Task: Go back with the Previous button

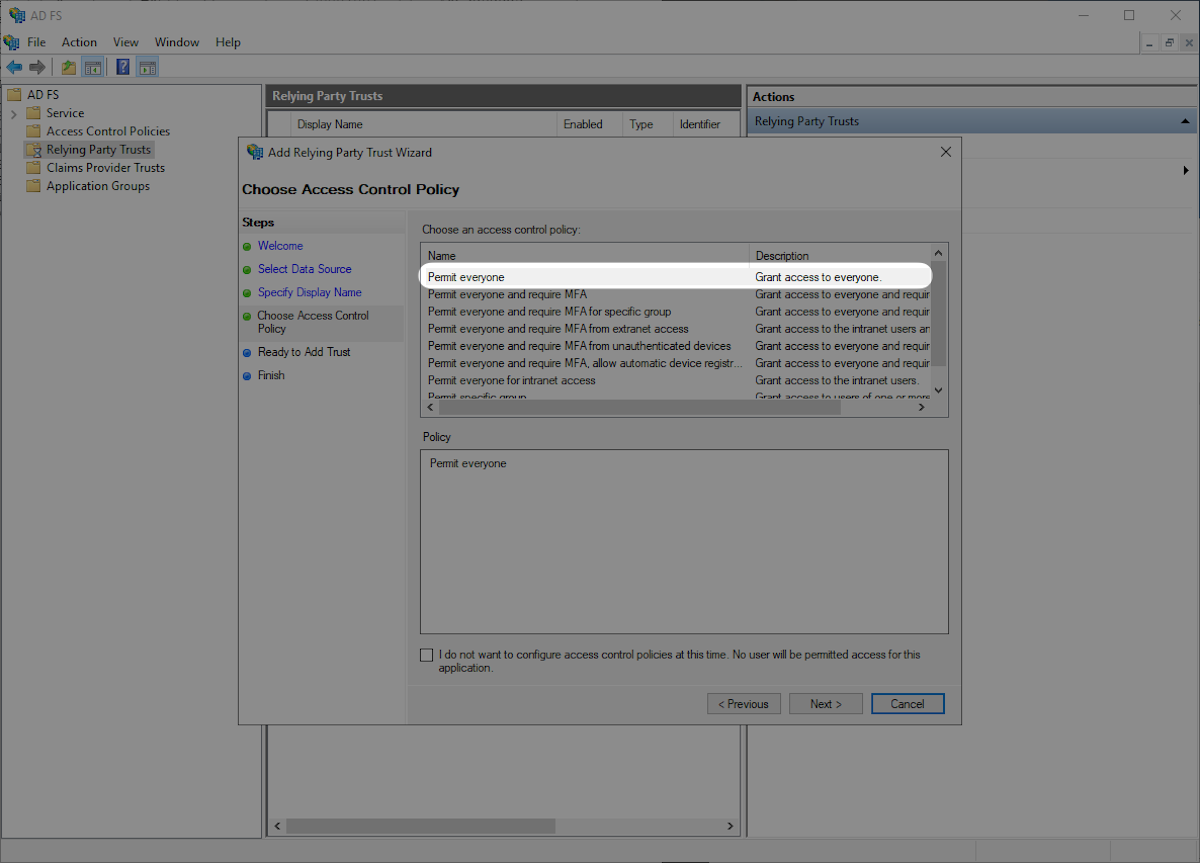Action: click(743, 703)
